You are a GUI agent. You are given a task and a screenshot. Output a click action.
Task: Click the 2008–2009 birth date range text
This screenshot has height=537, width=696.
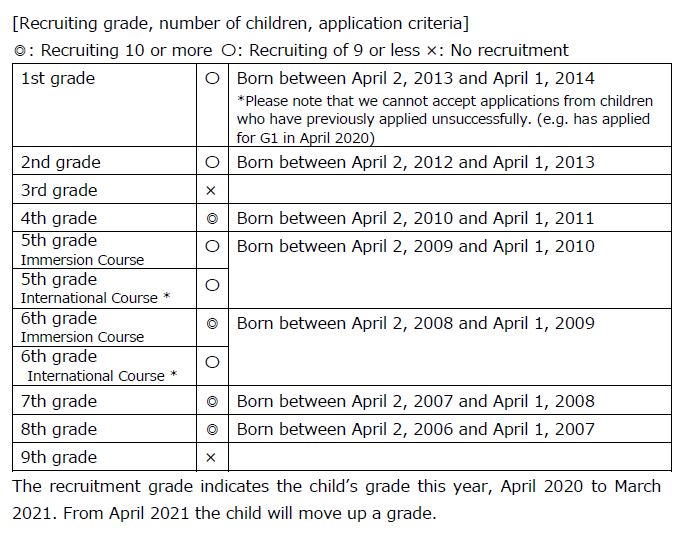tap(415, 323)
